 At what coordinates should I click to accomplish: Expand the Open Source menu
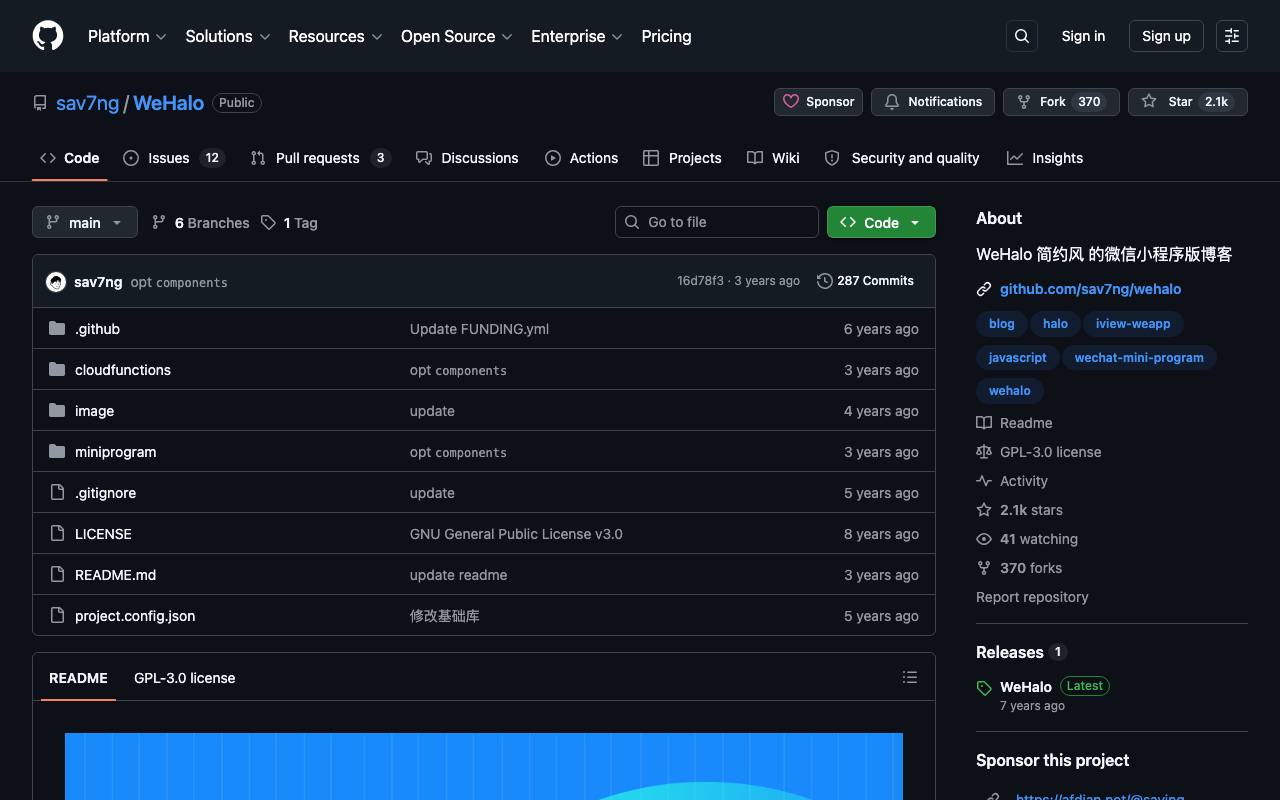pyautogui.click(x=457, y=36)
